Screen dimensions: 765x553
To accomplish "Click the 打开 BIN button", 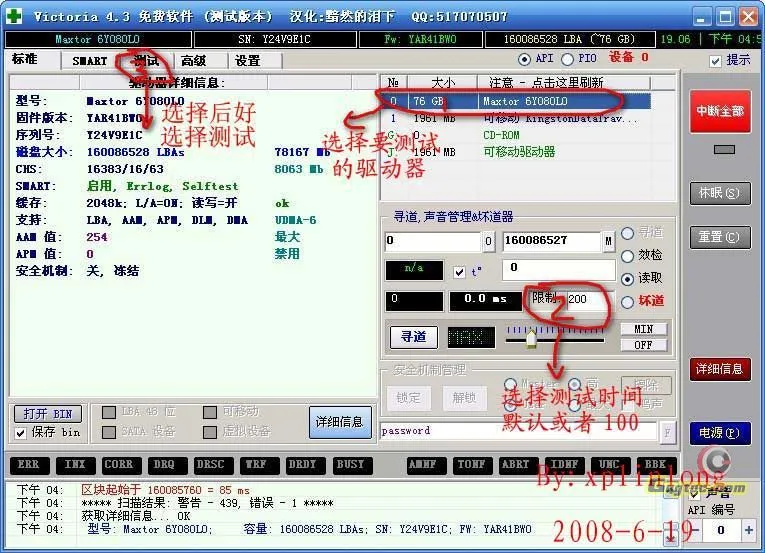I will tap(48, 414).
